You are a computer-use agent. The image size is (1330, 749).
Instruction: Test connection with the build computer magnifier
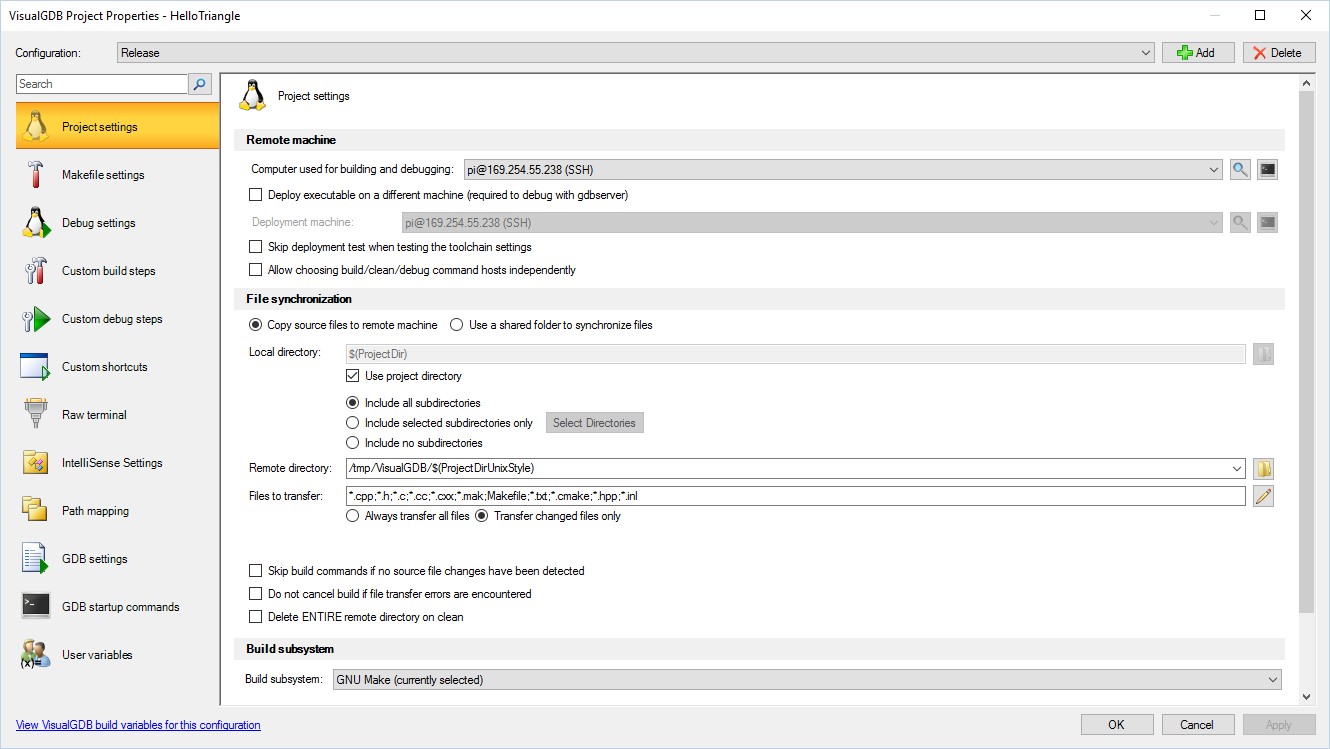pos(1240,169)
